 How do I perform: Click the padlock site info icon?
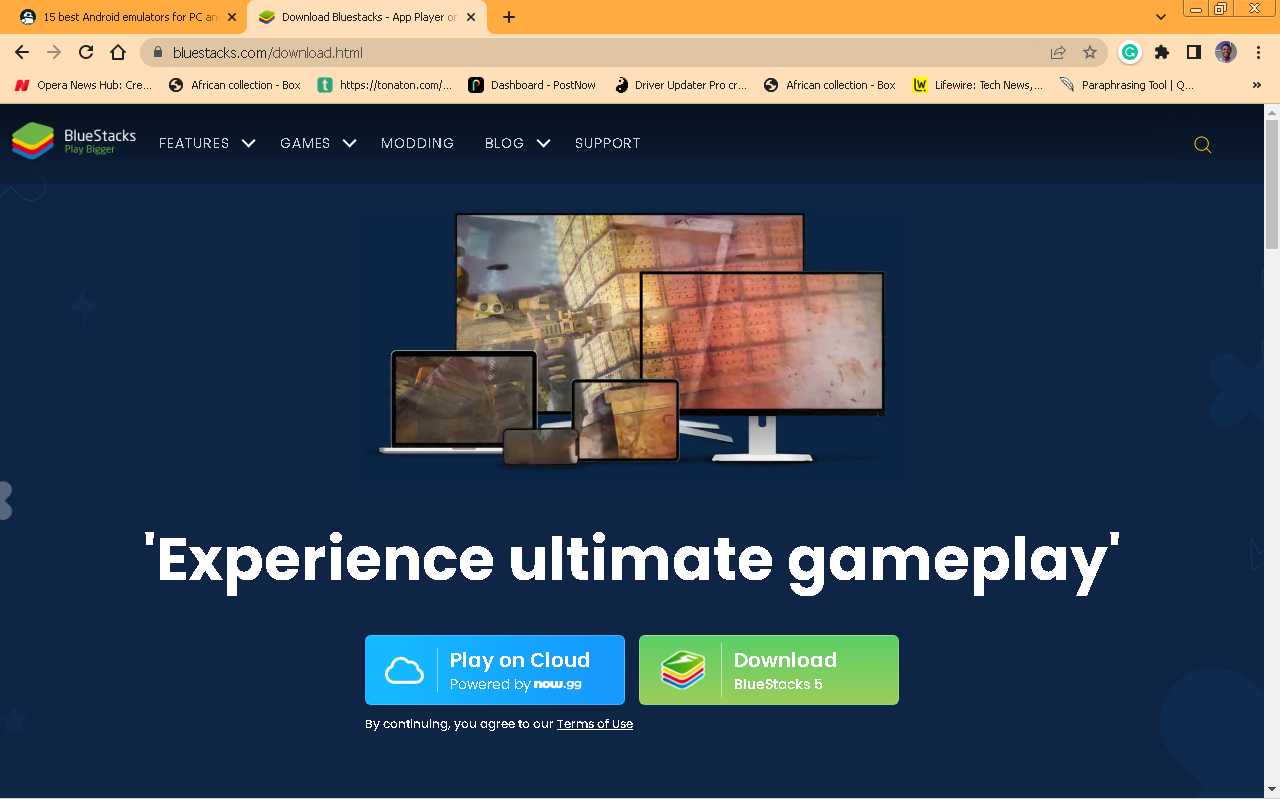pos(157,52)
